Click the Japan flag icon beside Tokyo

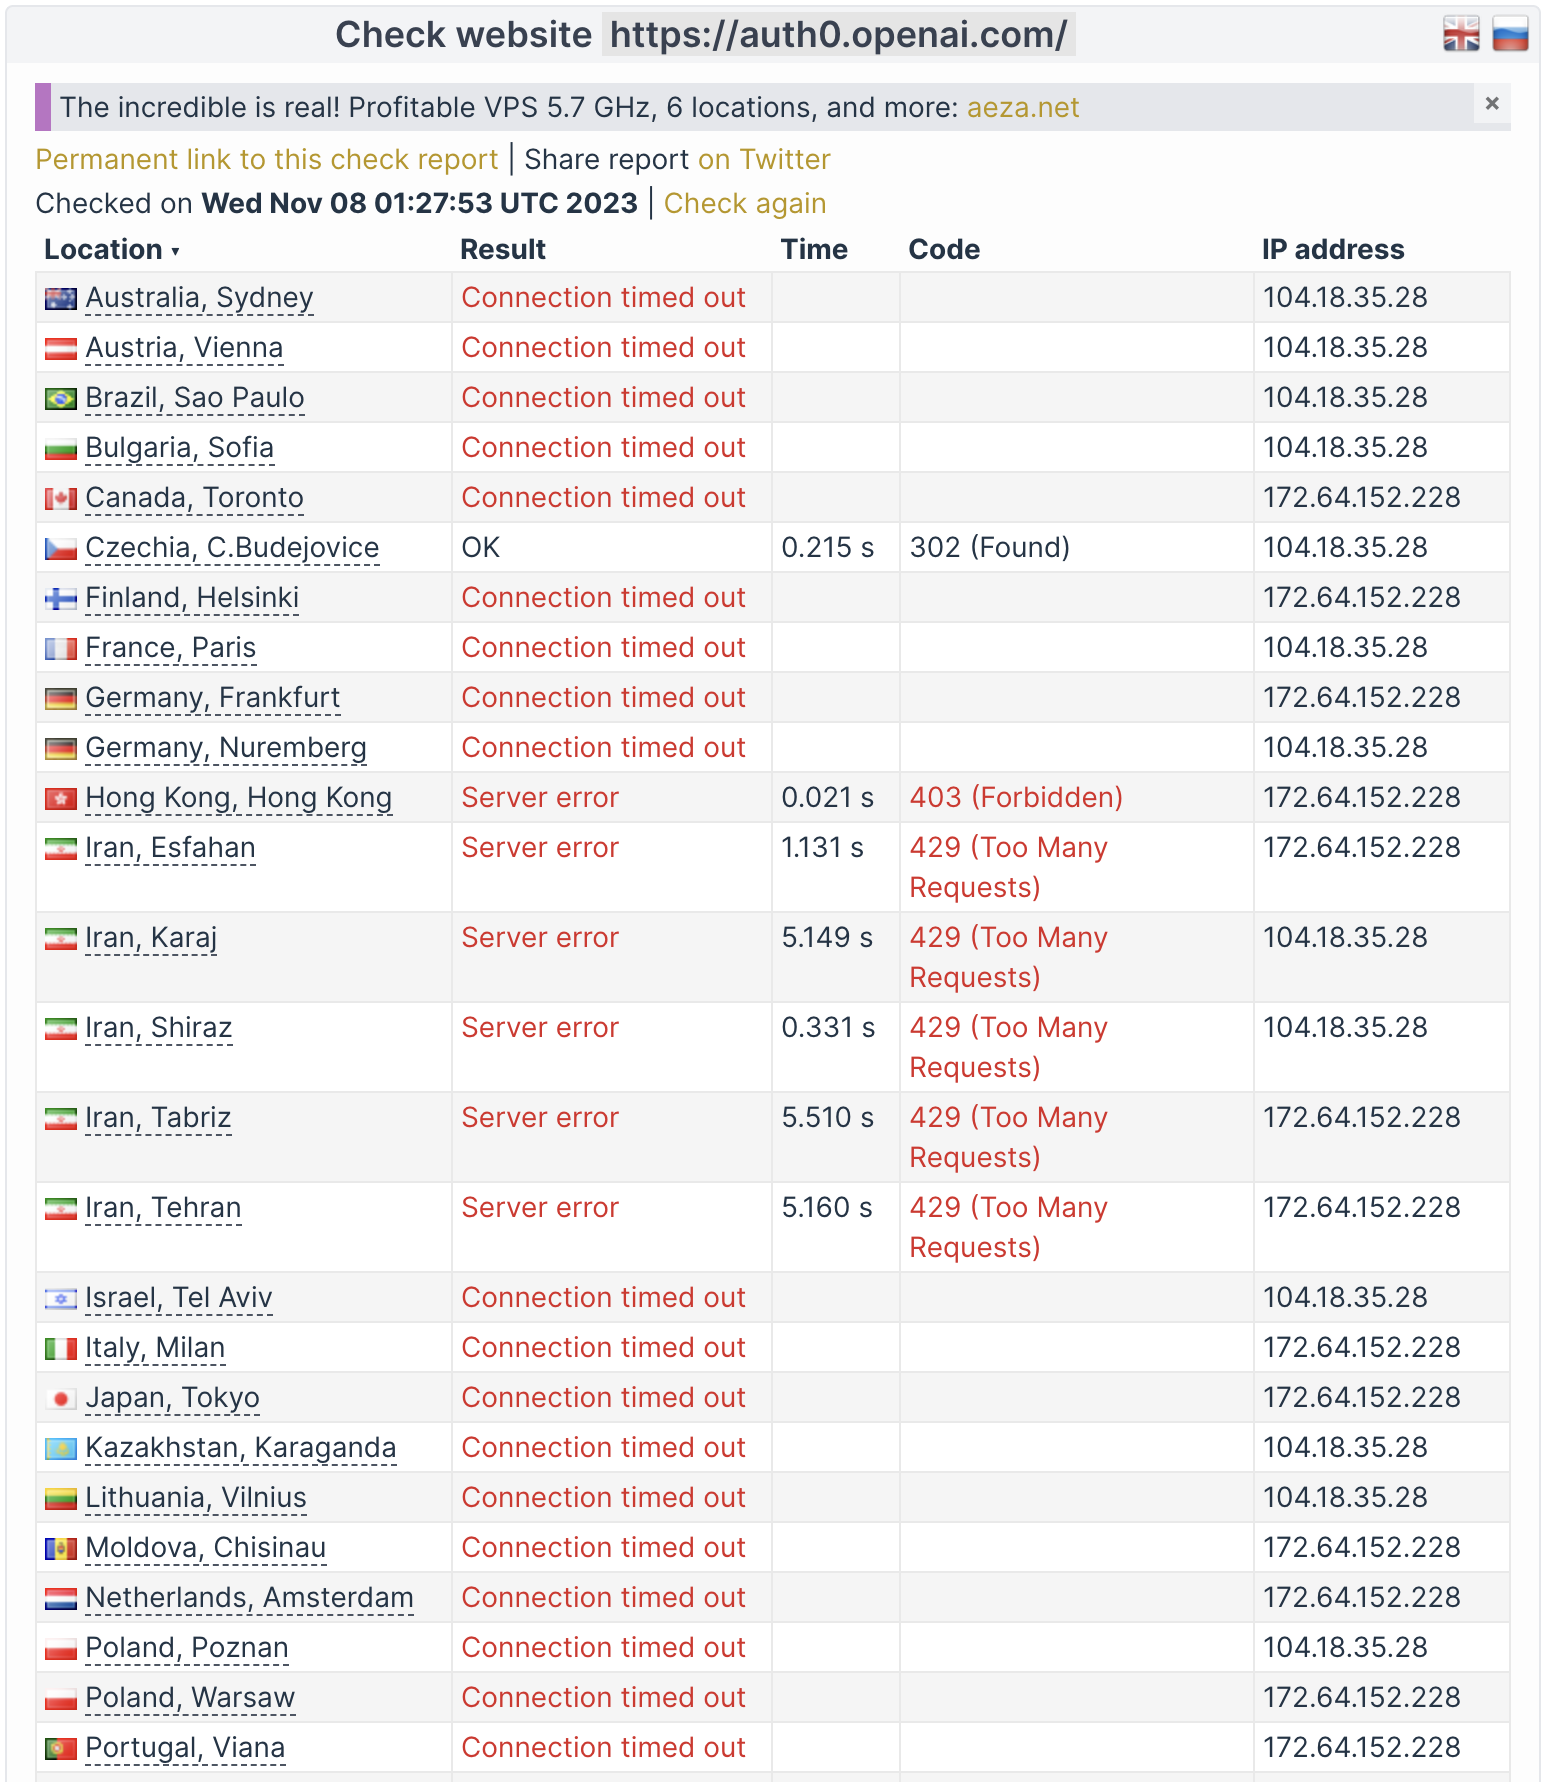[61, 1398]
